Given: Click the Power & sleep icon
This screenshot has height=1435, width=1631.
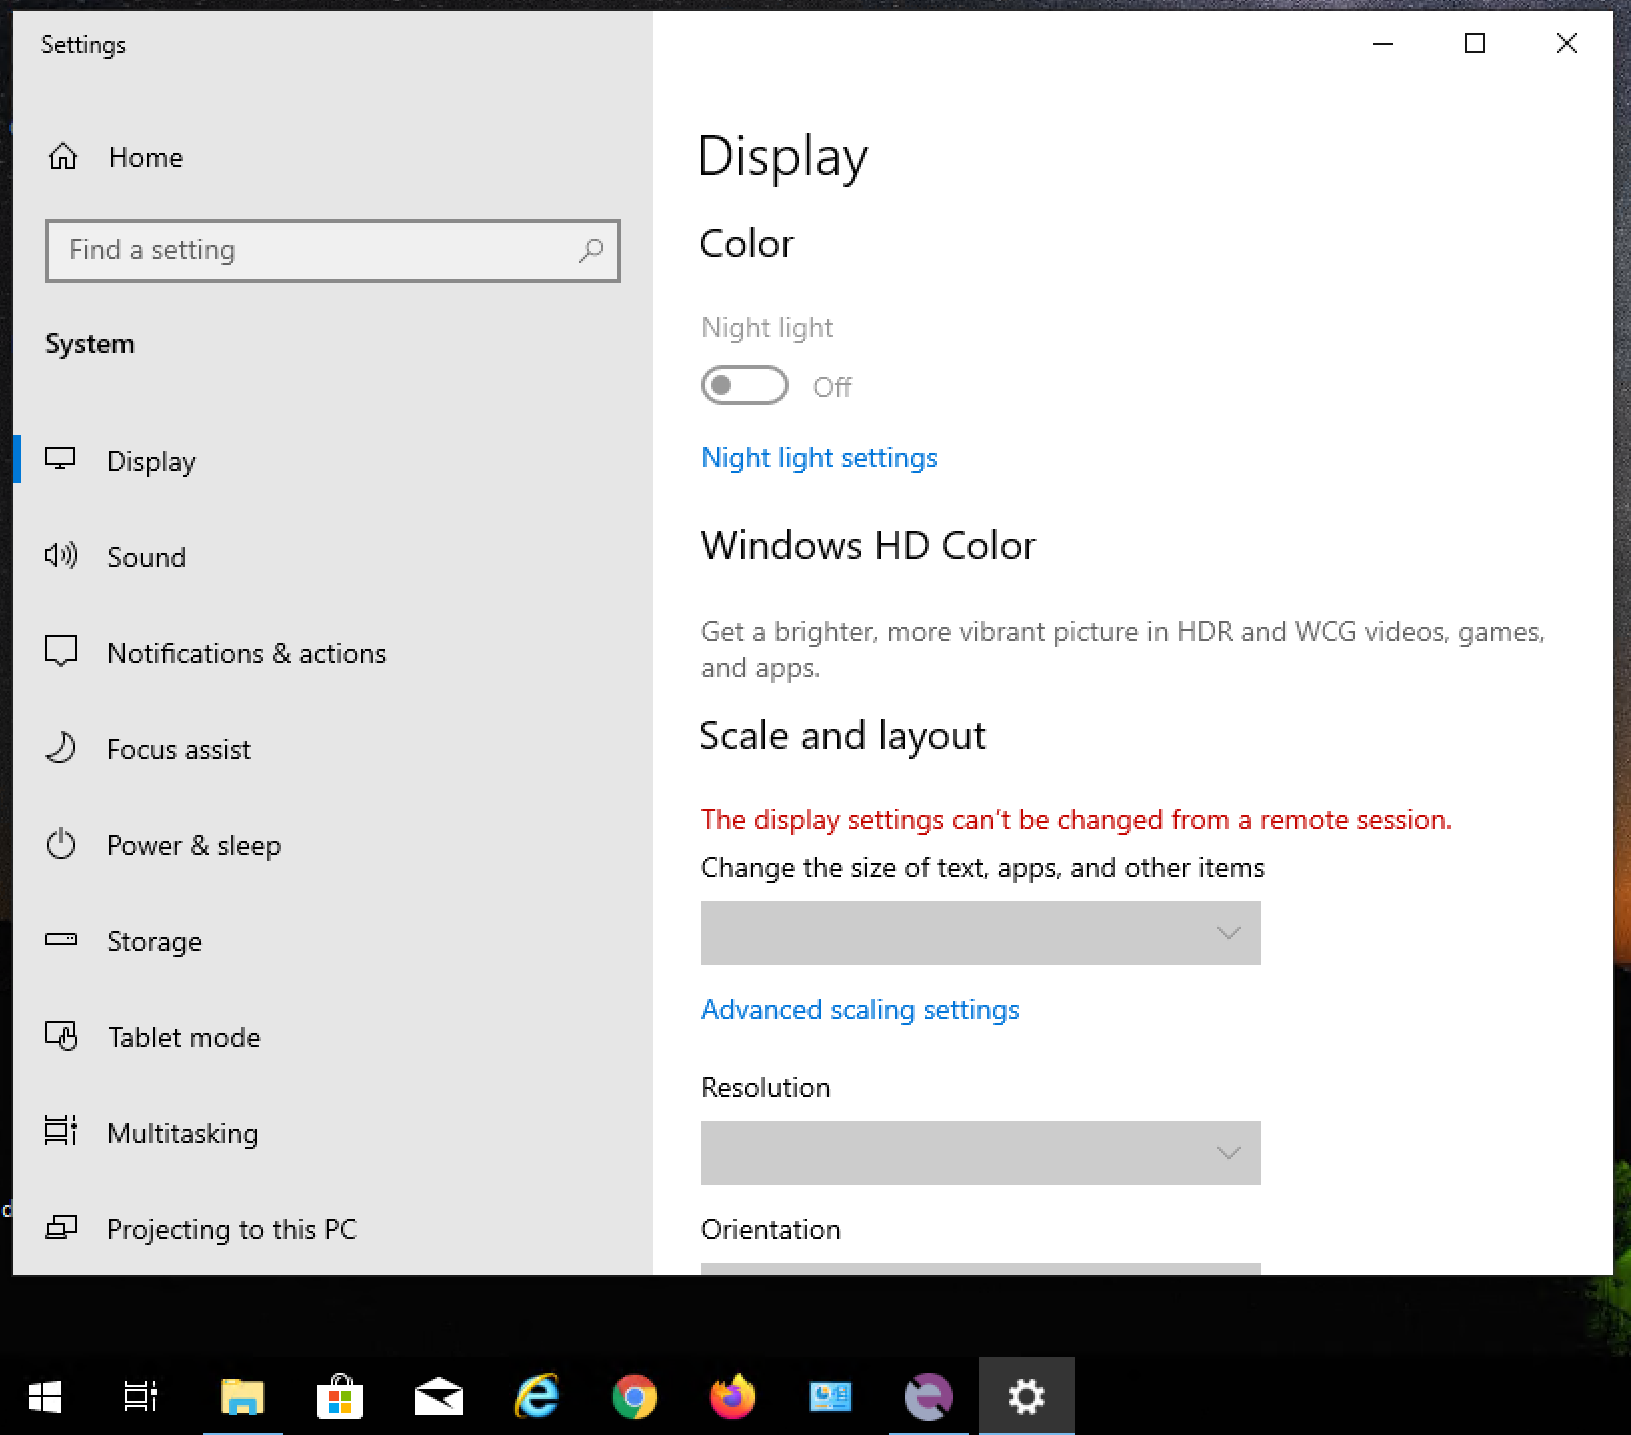Looking at the screenshot, I should coord(61,844).
